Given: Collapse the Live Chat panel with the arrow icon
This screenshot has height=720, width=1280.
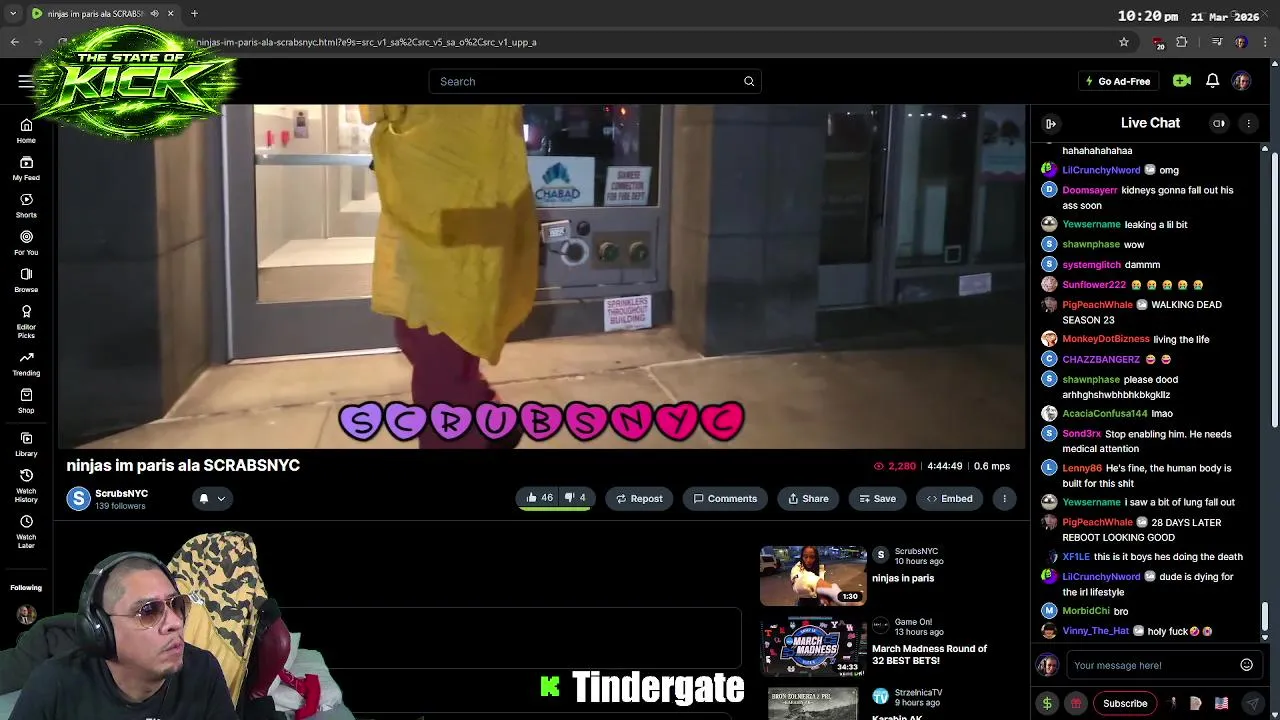Looking at the screenshot, I should (x=1051, y=123).
